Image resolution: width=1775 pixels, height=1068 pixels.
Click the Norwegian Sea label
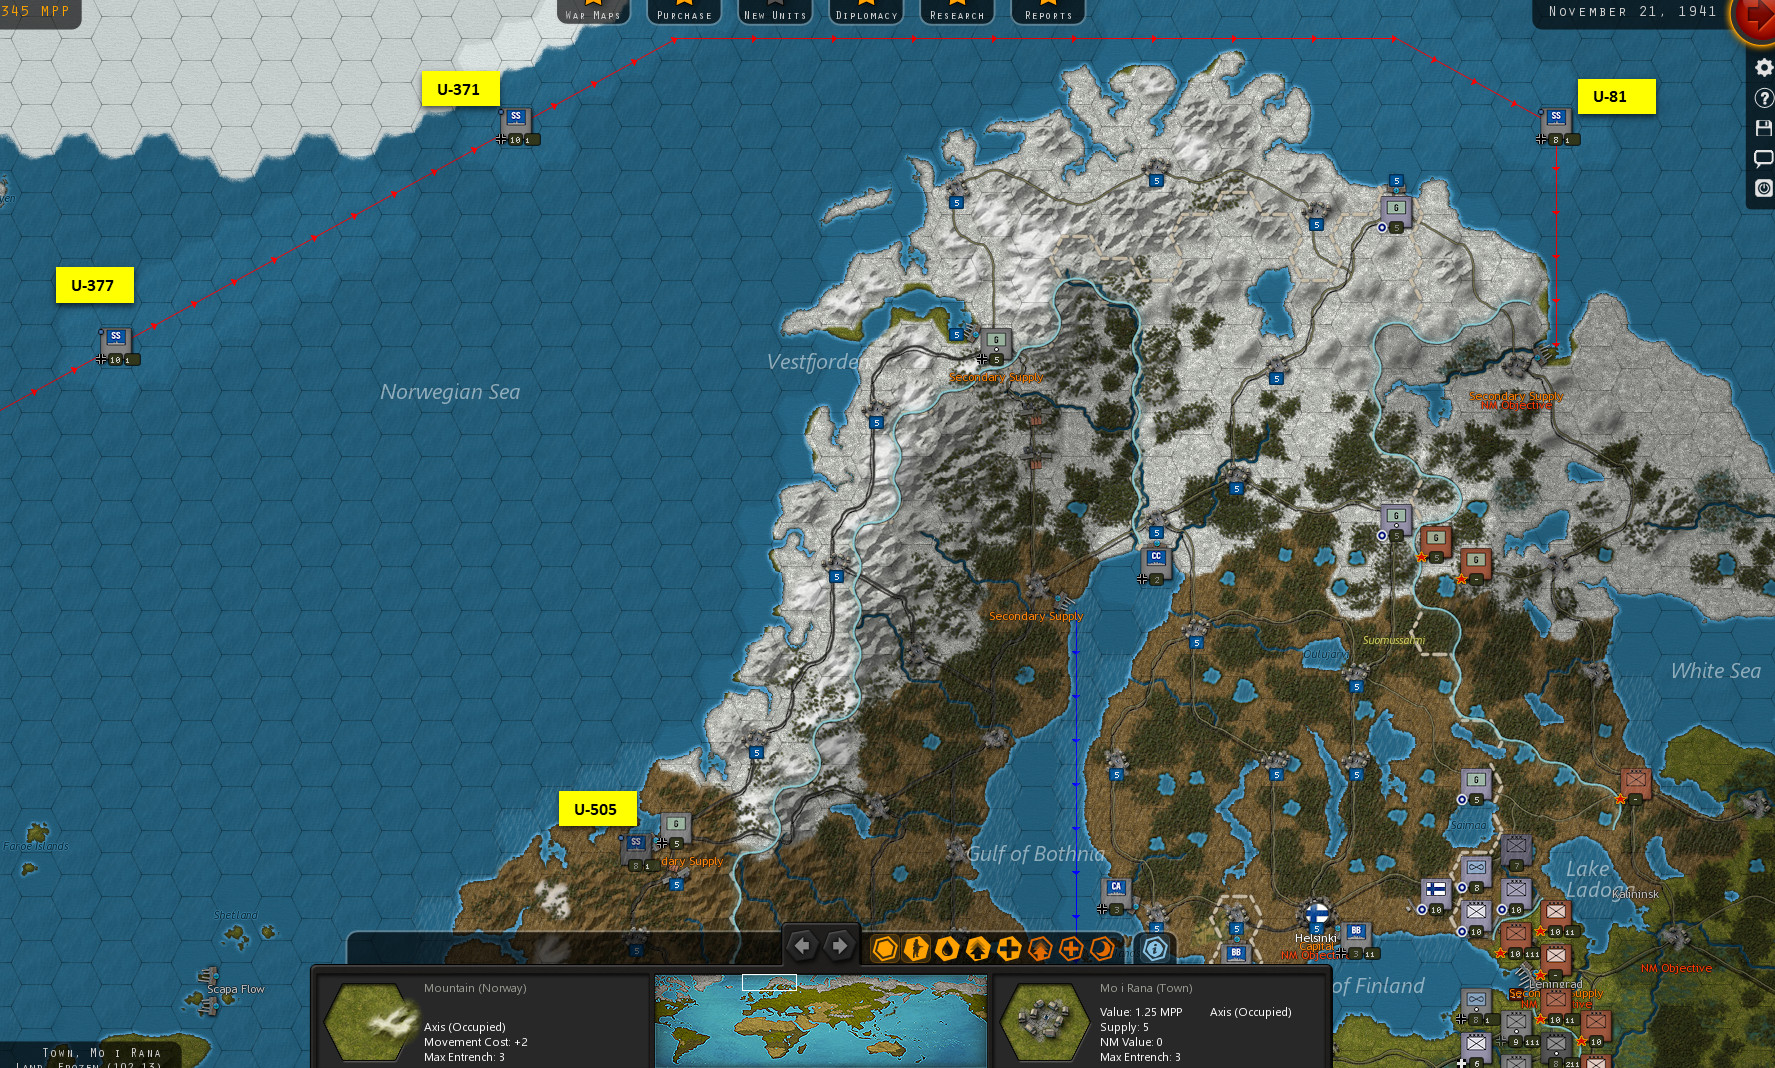click(450, 392)
